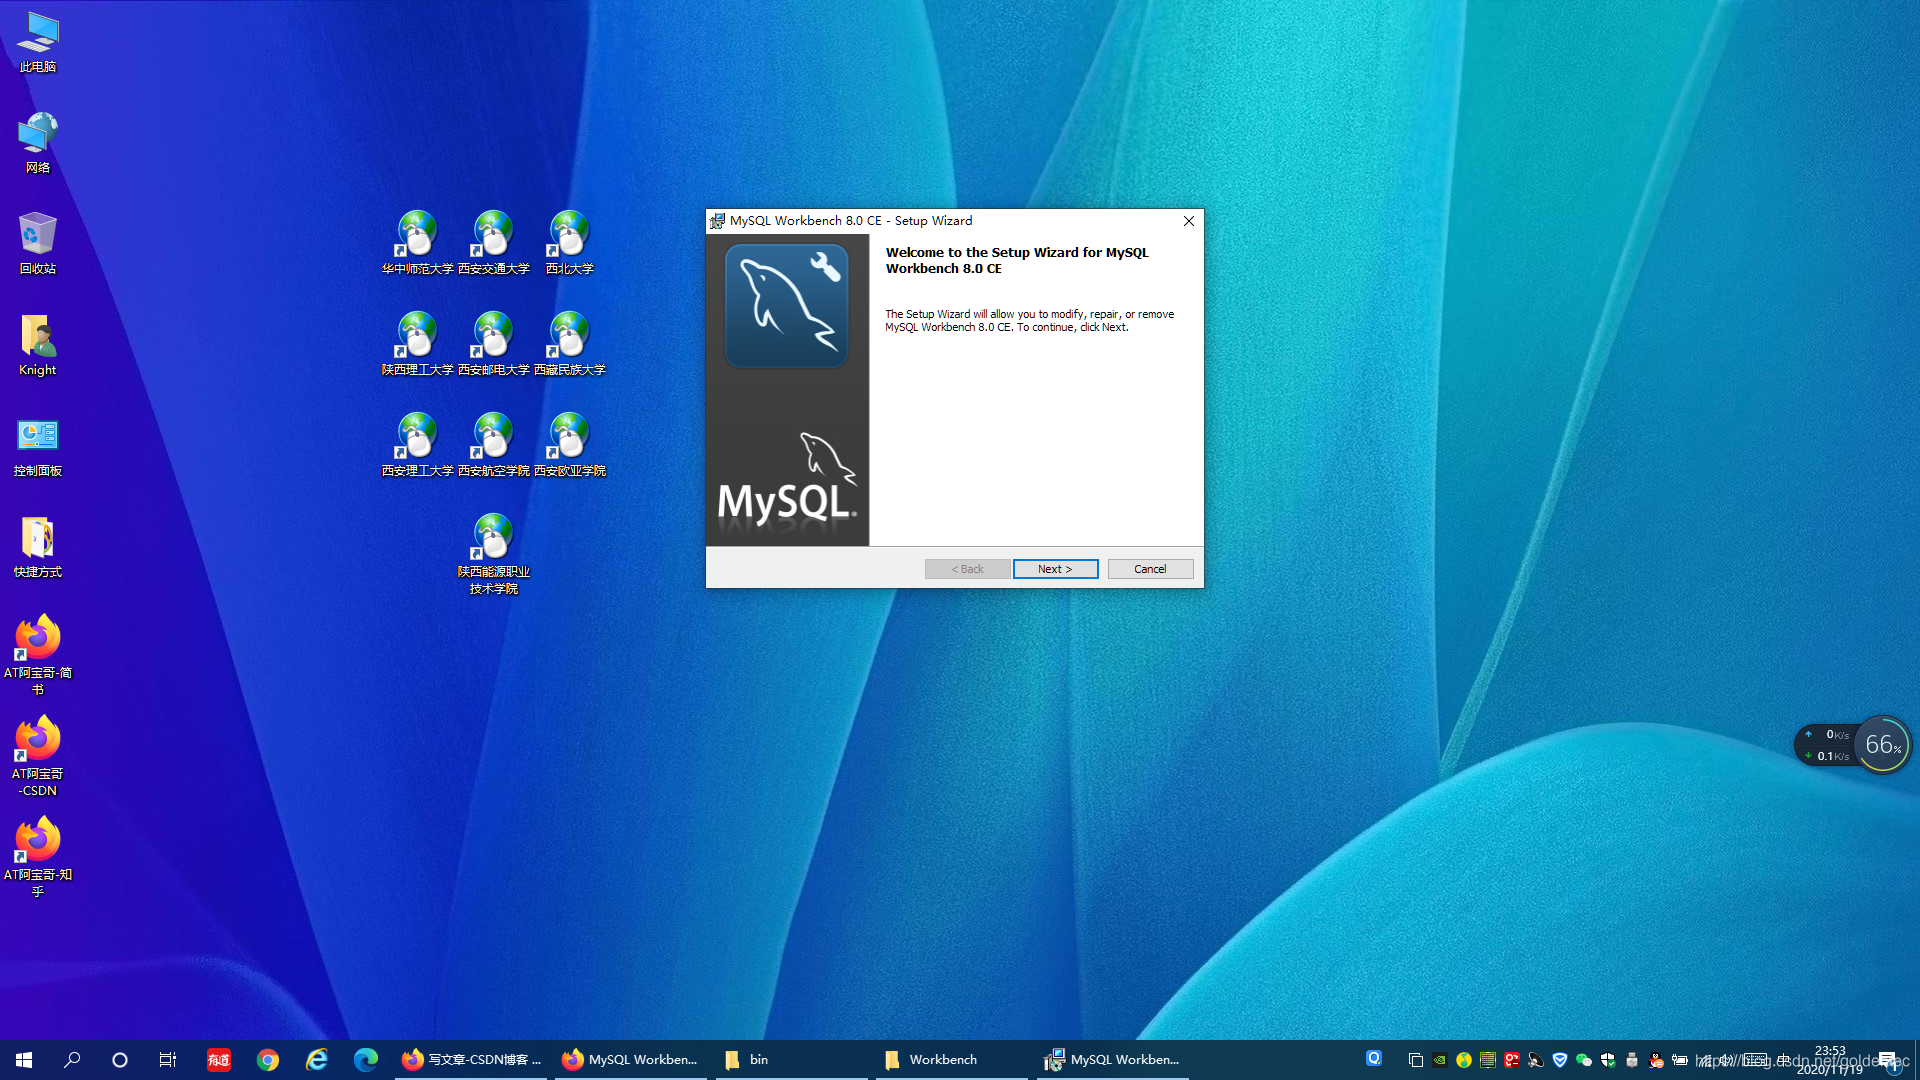Screen dimensions: 1920x1080
Task: Select the 西安交通大学 web shortcut
Action: pos(494,243)
